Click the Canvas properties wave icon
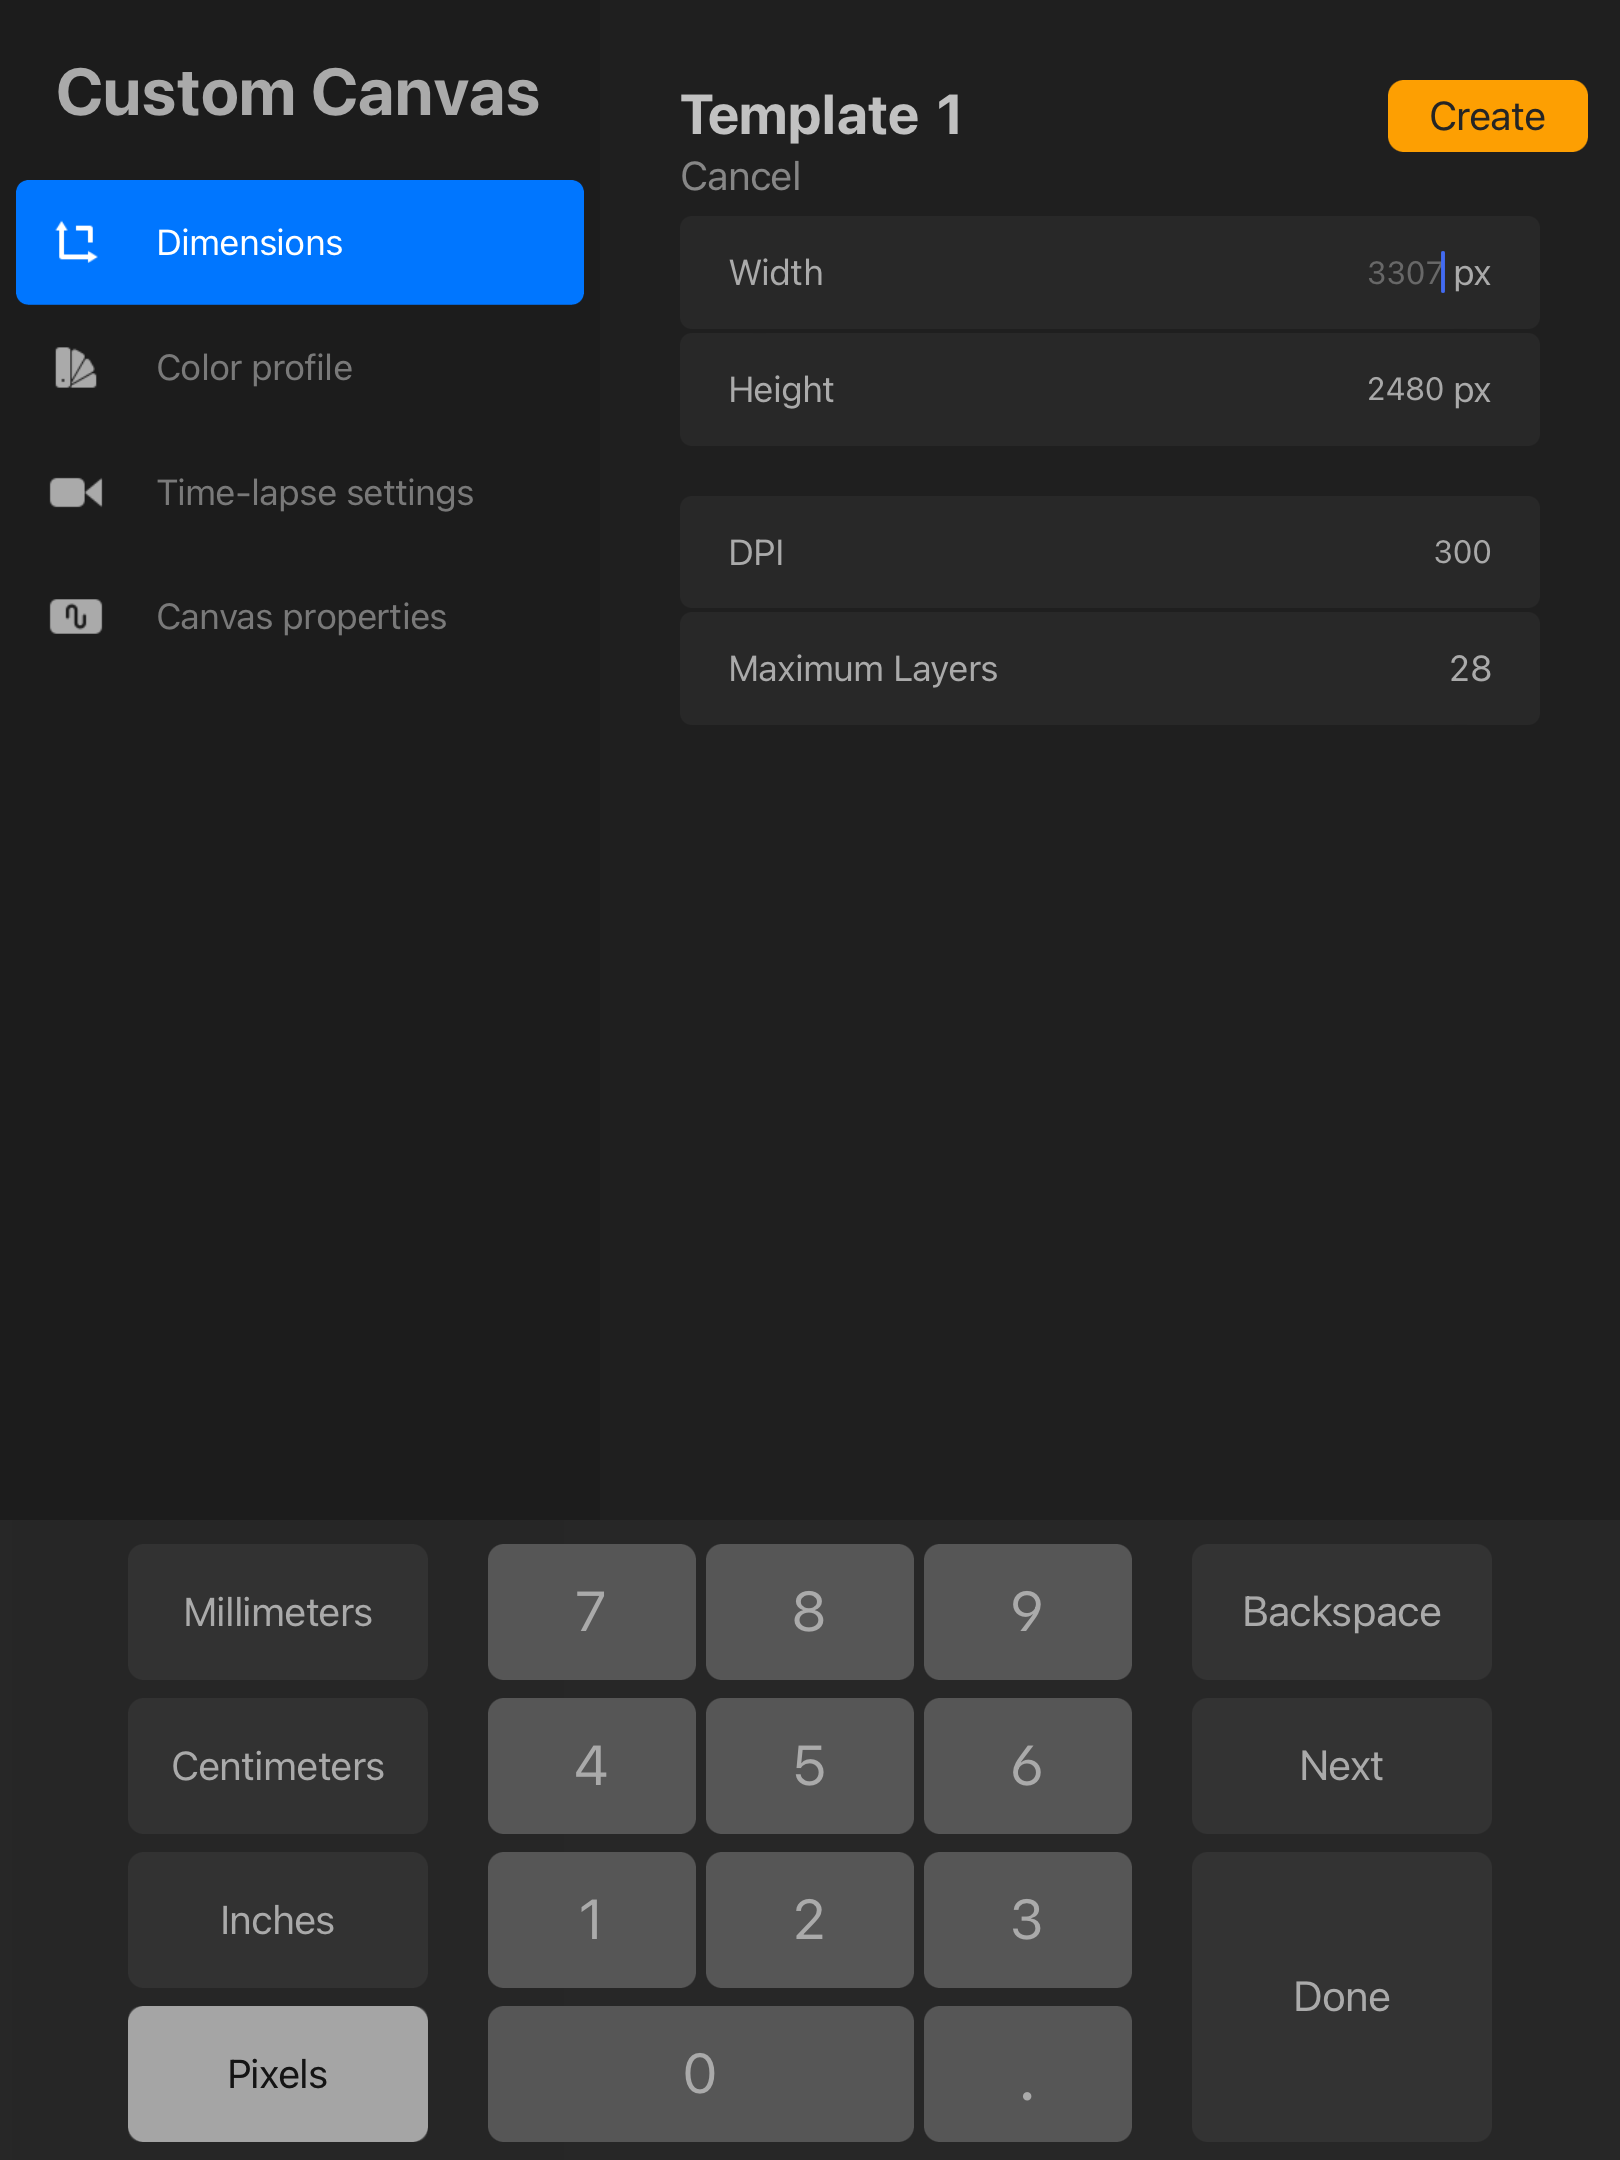The image size is (1620, 2160). (76, 617)
